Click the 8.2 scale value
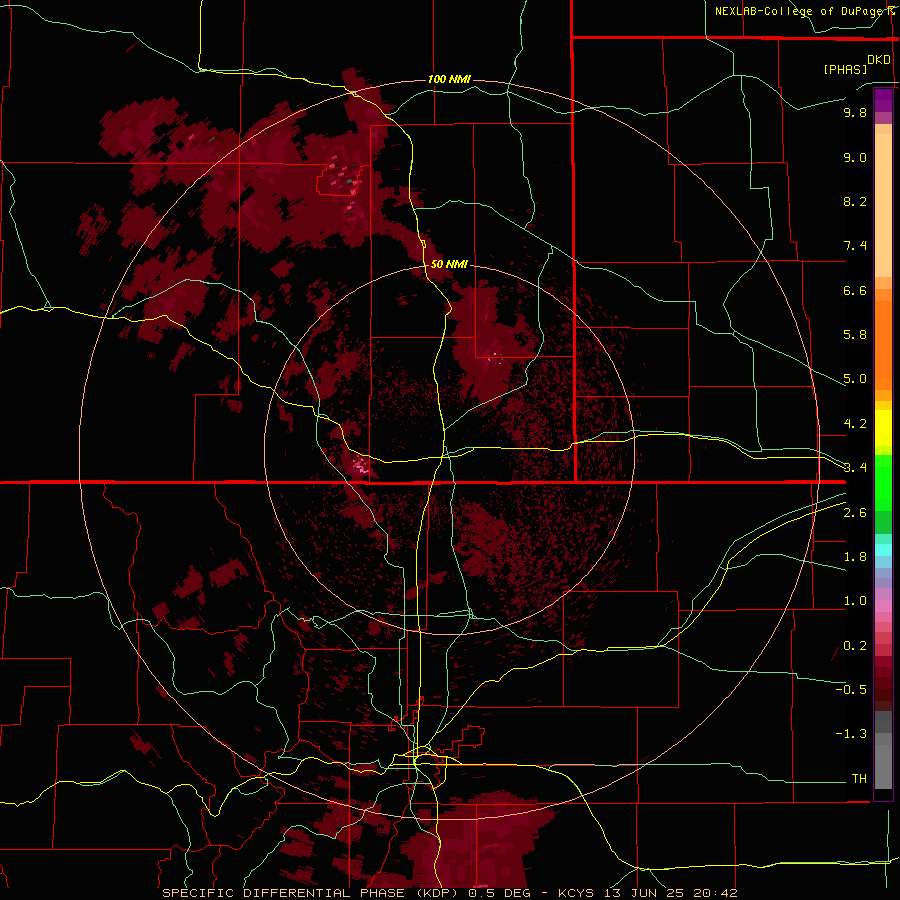 (855, 201)
